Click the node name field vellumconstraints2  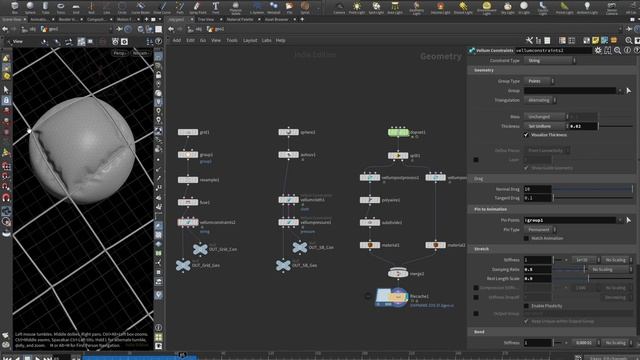click(553, 50)
